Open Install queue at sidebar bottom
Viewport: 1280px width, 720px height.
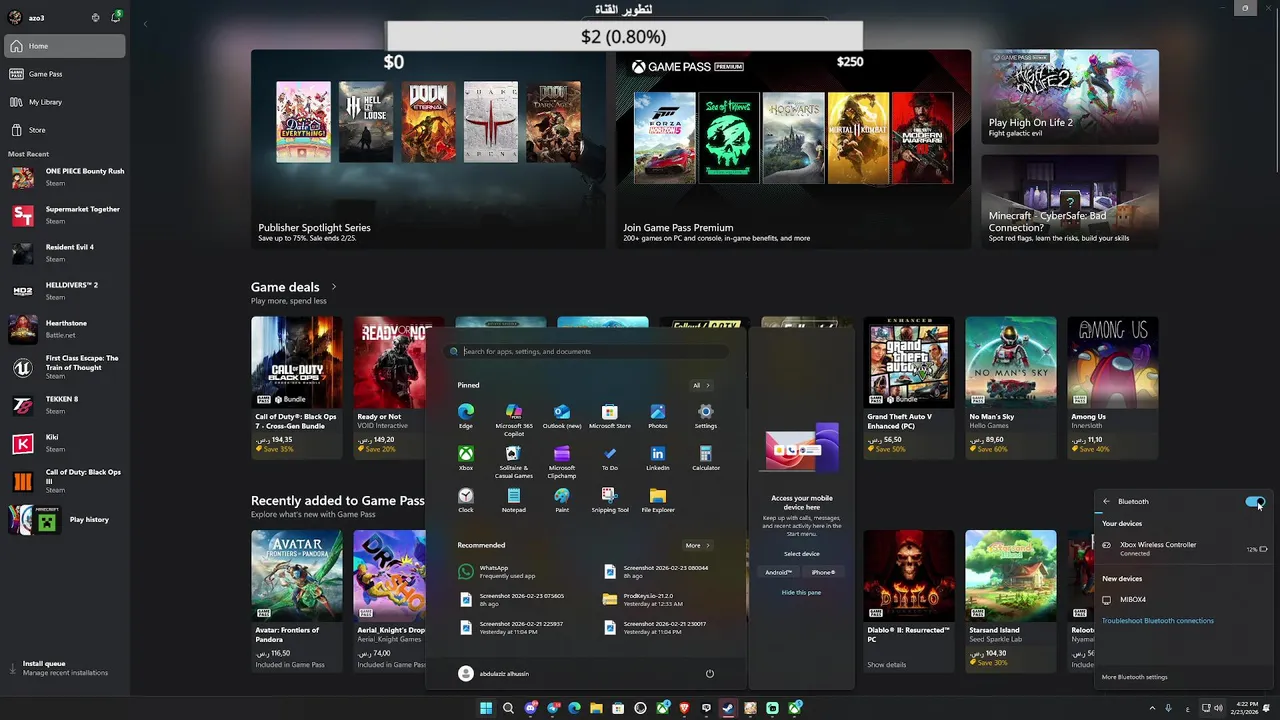[x=65, y=668]
